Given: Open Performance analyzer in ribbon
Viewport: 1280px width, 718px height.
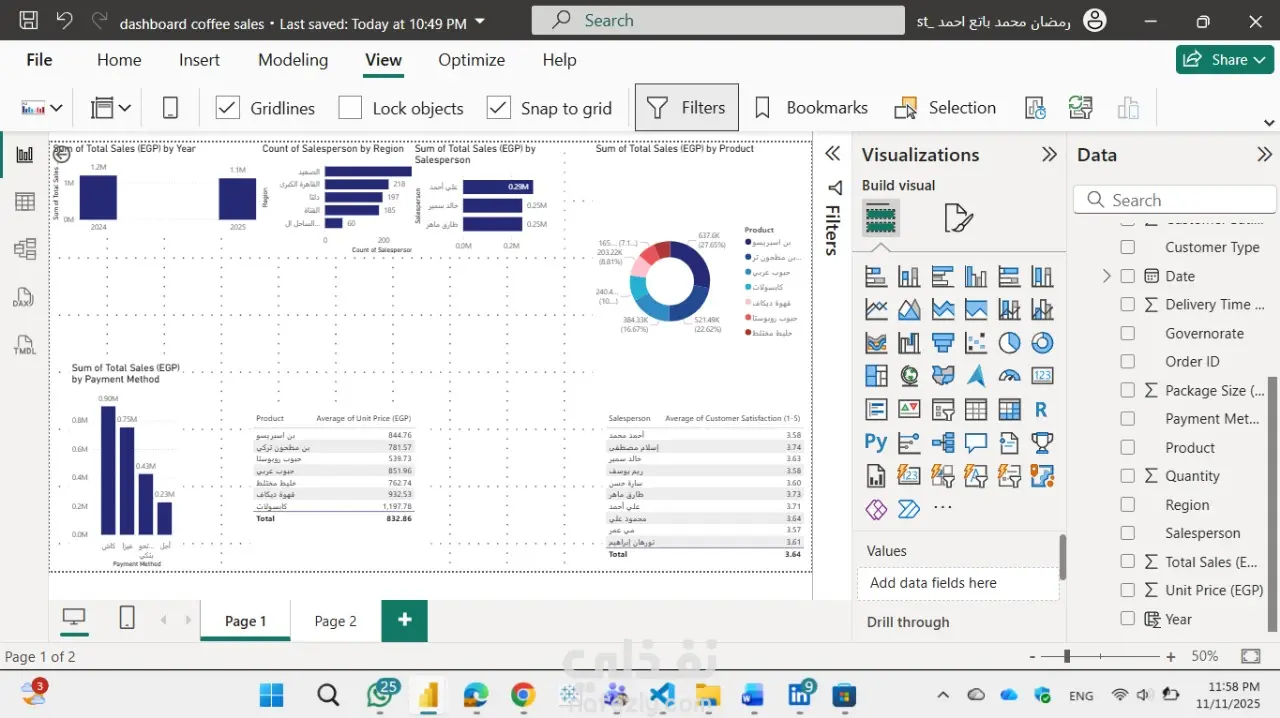Looking at the screenshot, I should tap(1035, 108).
